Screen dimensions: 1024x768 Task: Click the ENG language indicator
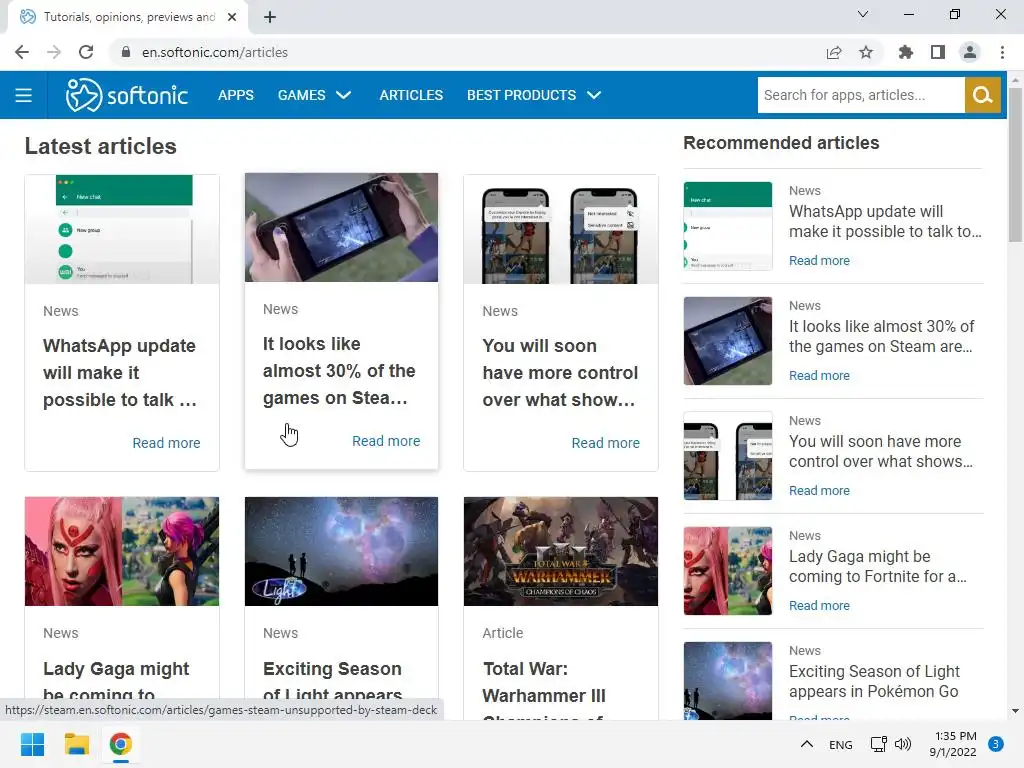(x=840, y=744)
